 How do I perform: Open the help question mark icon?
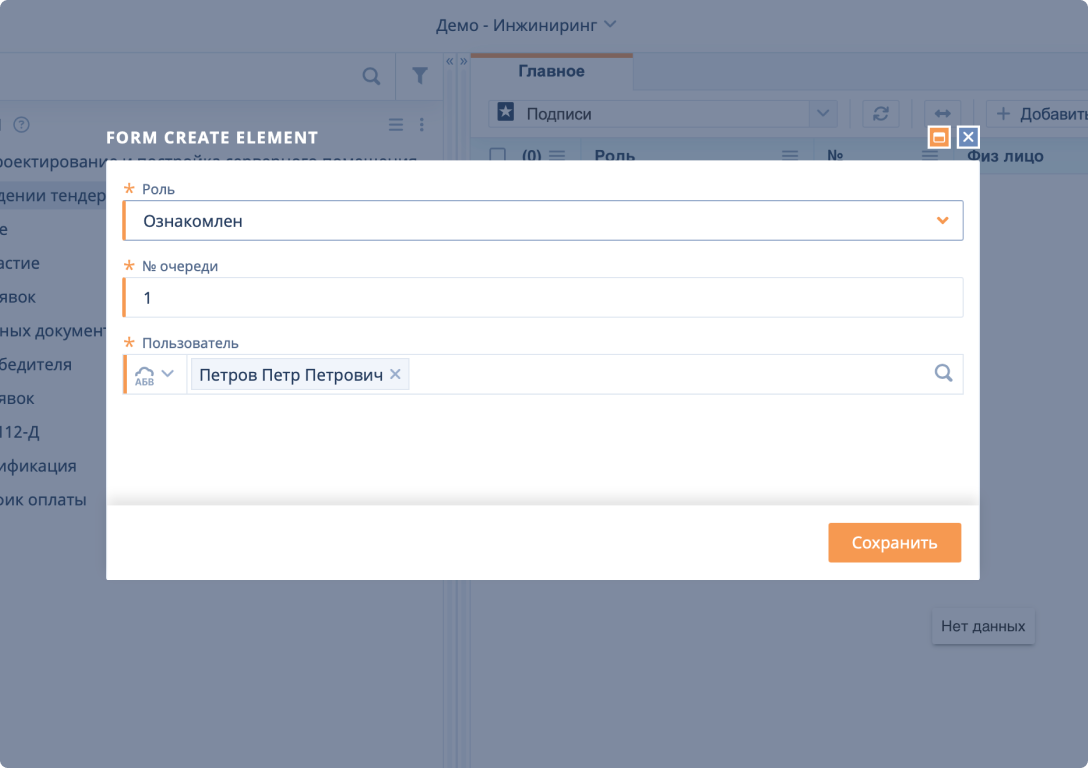point(21,124)
